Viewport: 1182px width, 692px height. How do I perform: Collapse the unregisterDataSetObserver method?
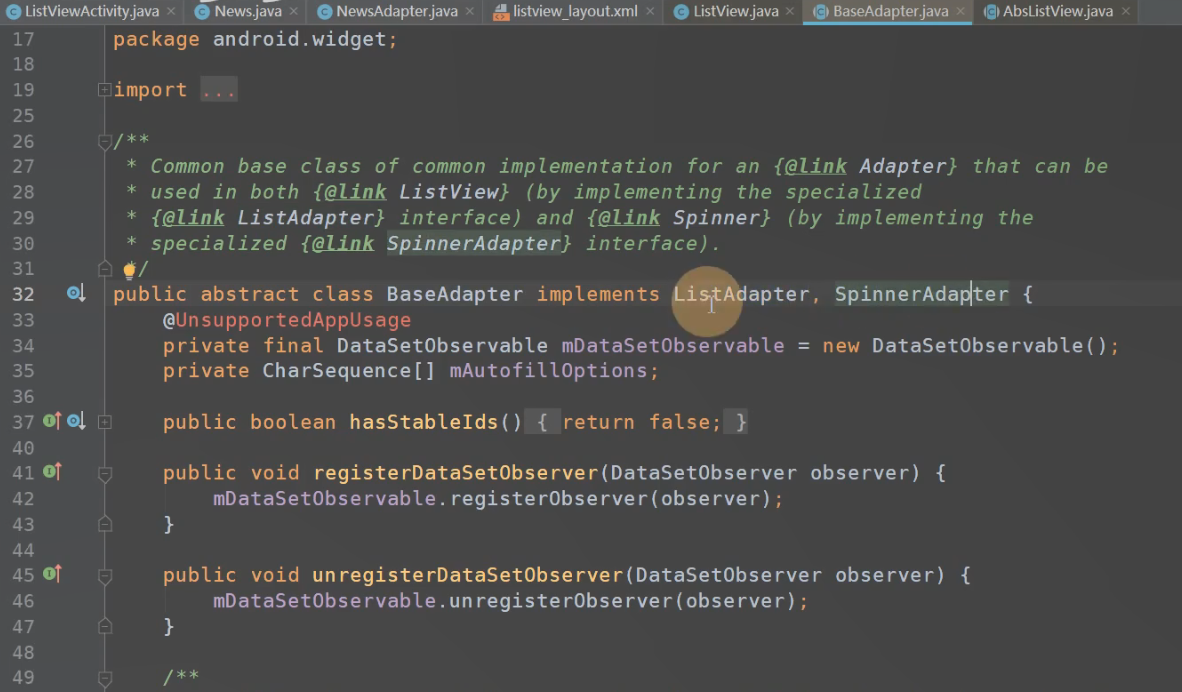[x=105, y=576]
